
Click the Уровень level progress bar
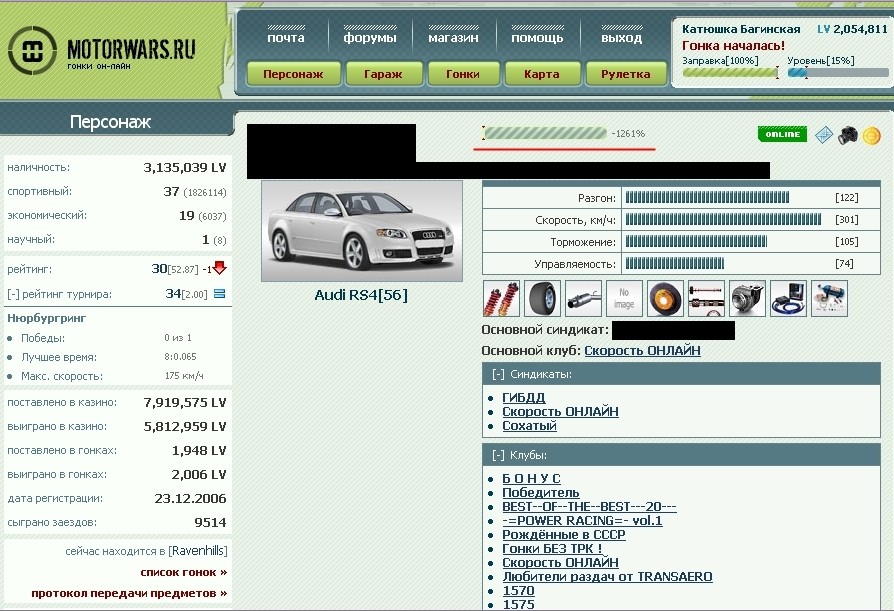pyautogui.click(x=838, y=72)
